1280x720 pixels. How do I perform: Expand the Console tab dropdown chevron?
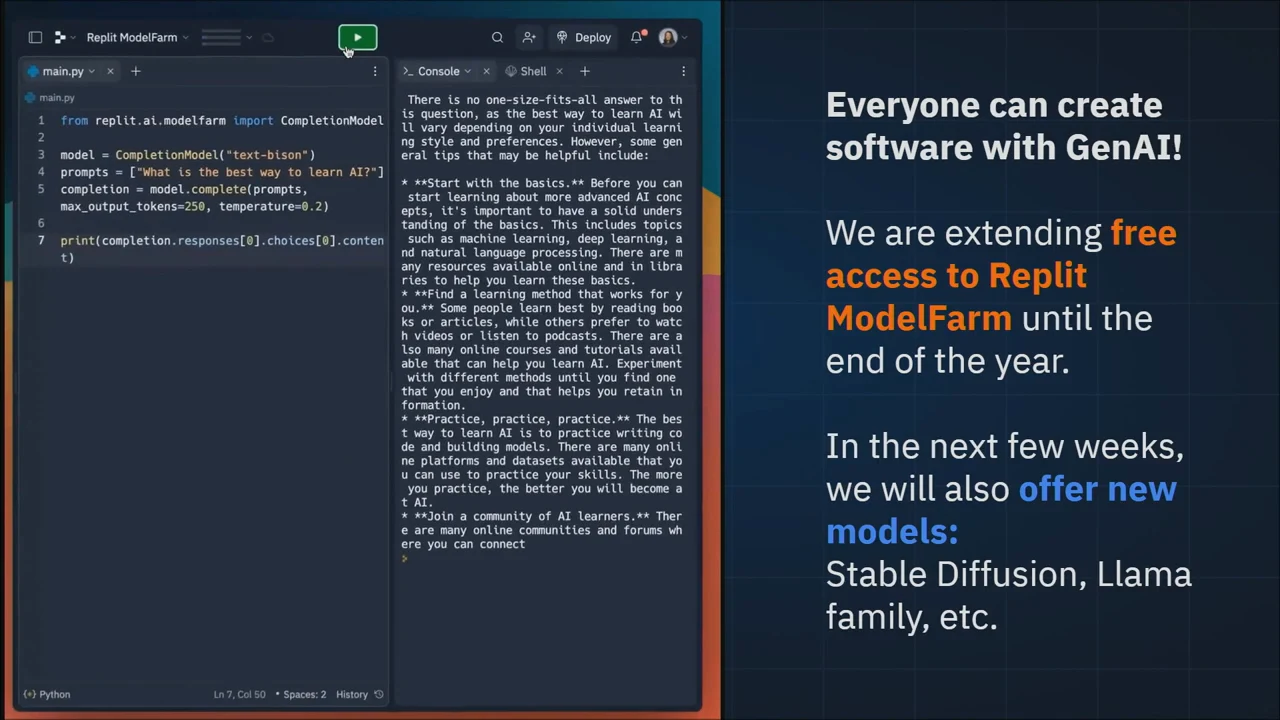tap(467, 71)
